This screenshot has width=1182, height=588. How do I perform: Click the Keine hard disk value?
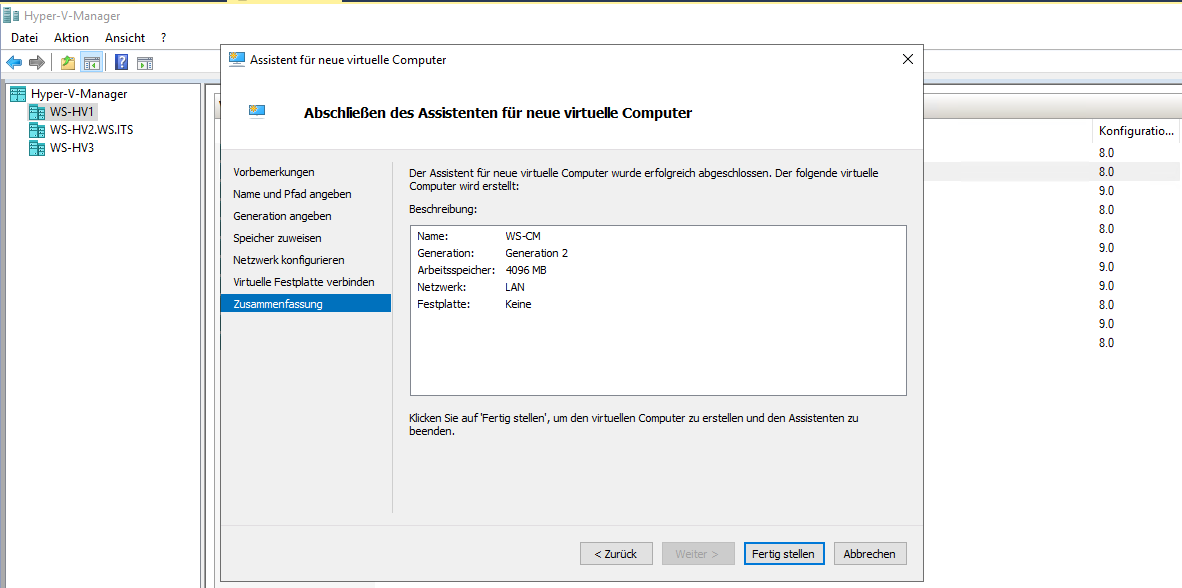[x=519, y=305]
